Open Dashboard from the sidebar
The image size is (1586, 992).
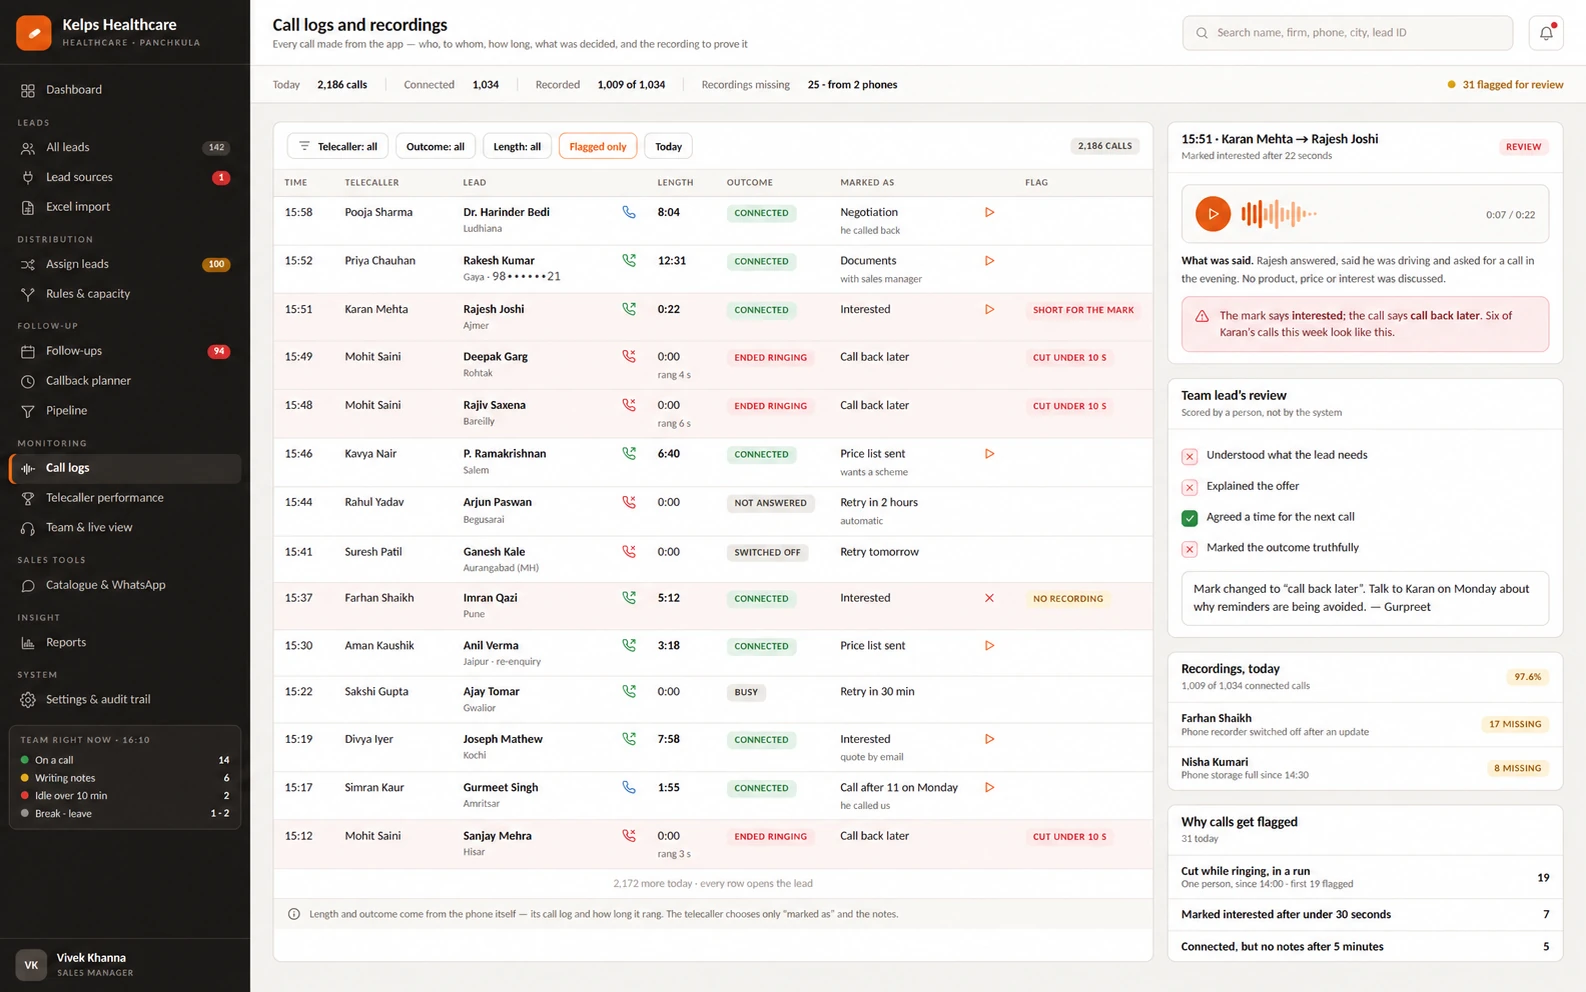[125, 90]
